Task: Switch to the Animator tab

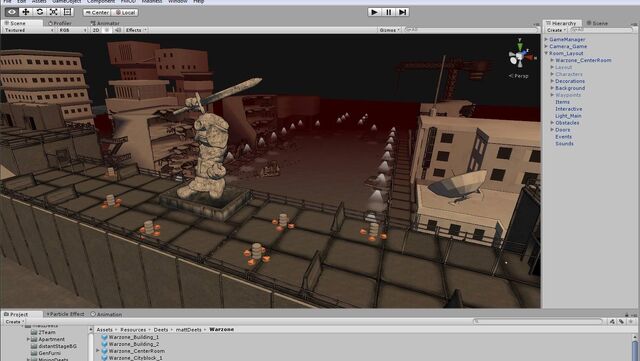Action: pyautogui.click(x=105, y=23)
